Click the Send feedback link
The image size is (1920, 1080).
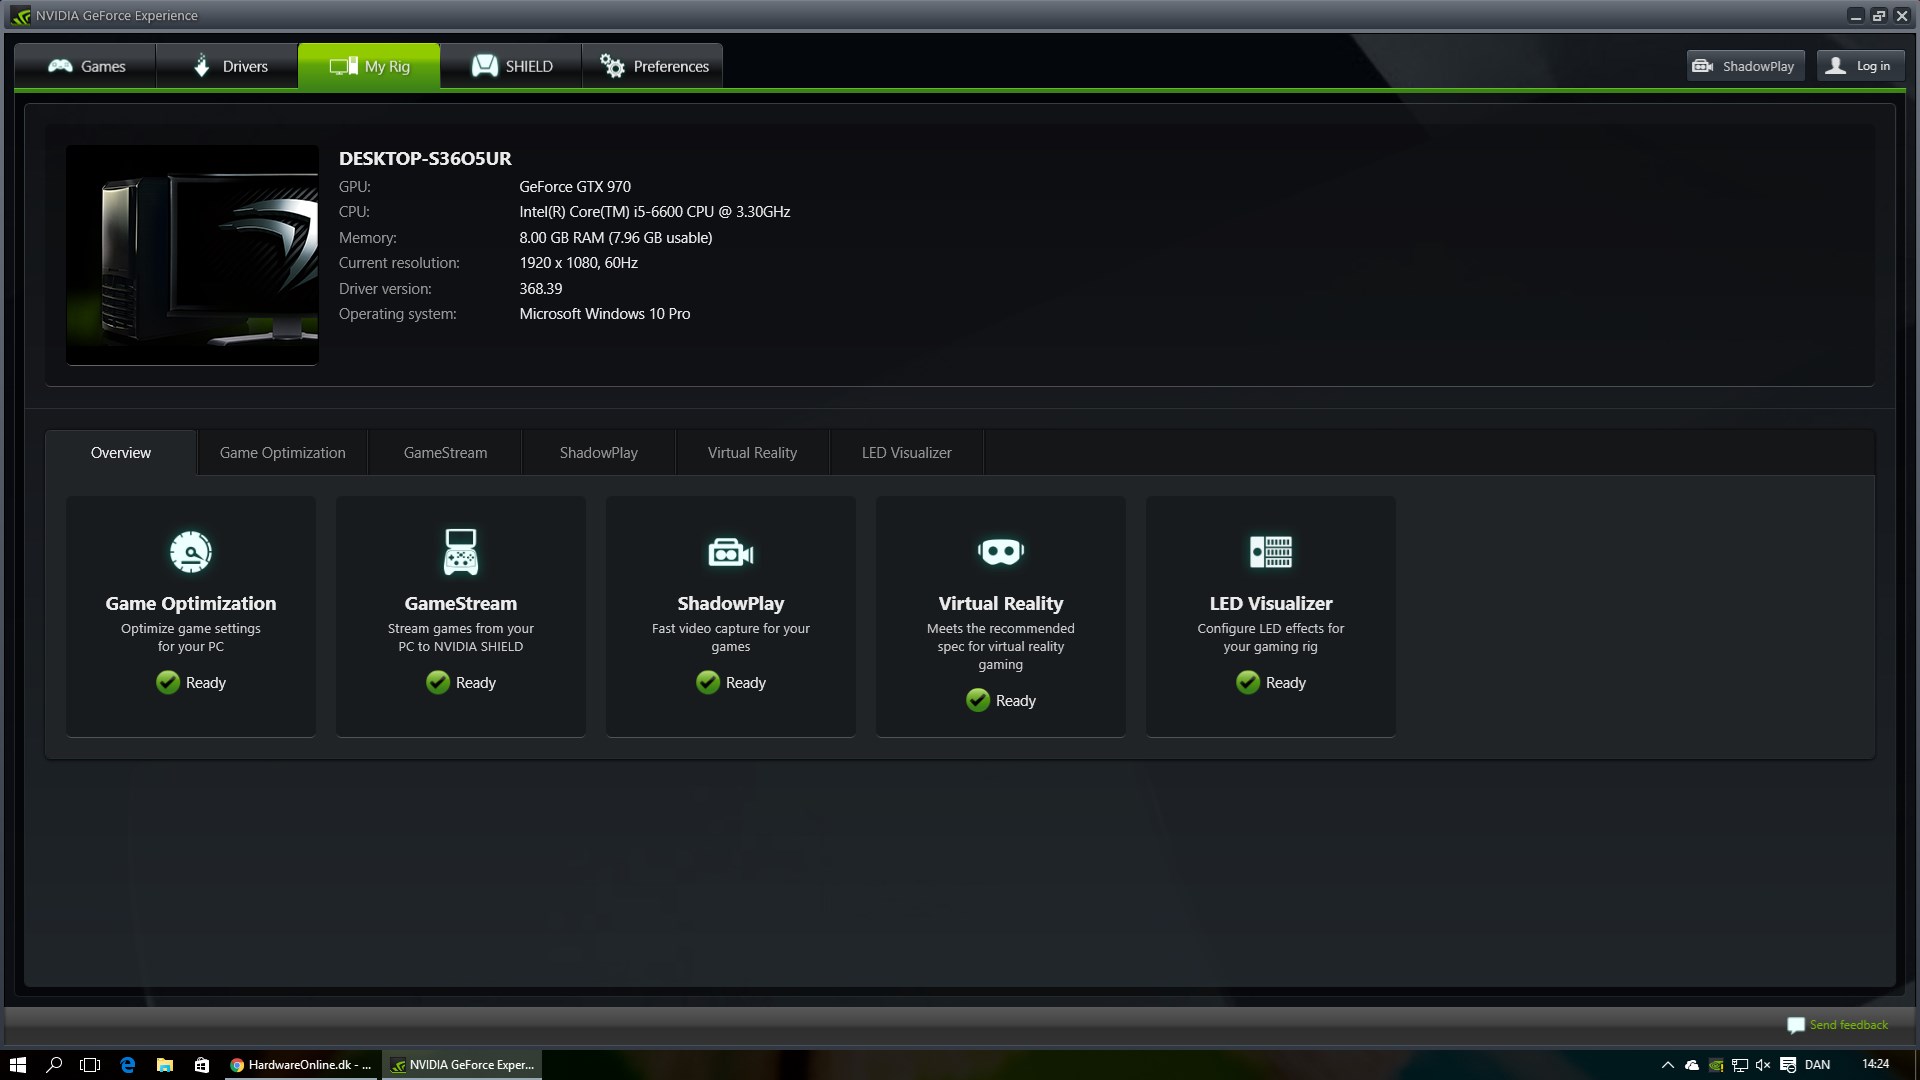click(1847, 1025)
